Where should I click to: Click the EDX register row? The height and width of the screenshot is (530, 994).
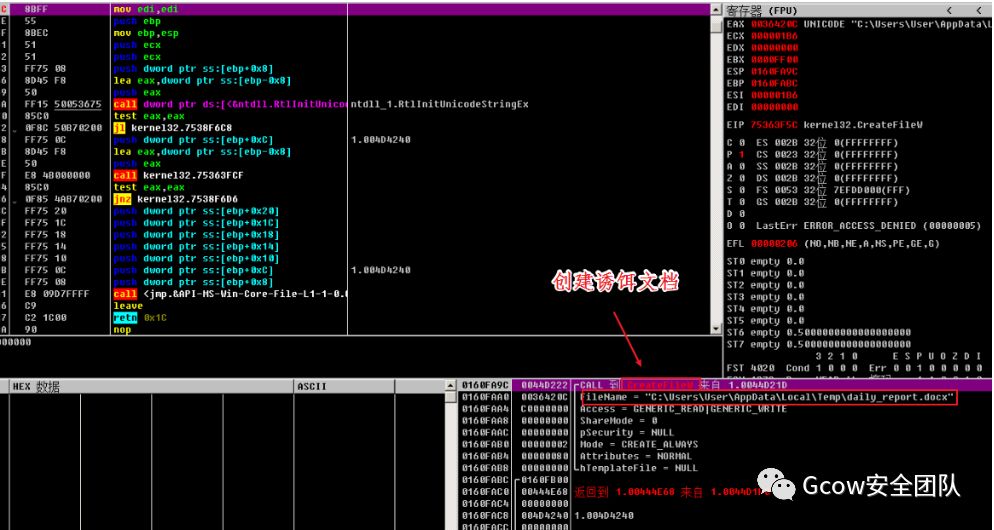click(x=763, y=48)
